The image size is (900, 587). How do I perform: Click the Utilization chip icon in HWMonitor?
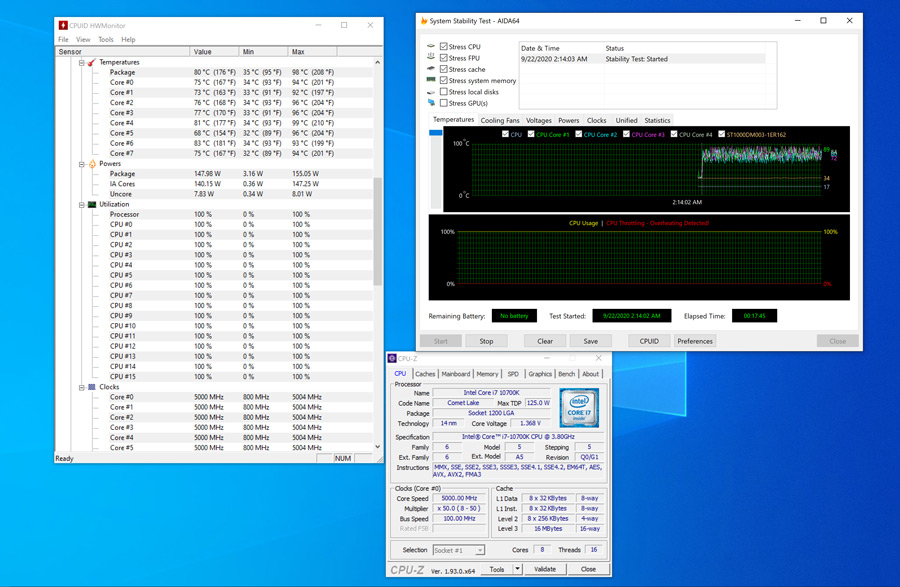coord(92,204)
